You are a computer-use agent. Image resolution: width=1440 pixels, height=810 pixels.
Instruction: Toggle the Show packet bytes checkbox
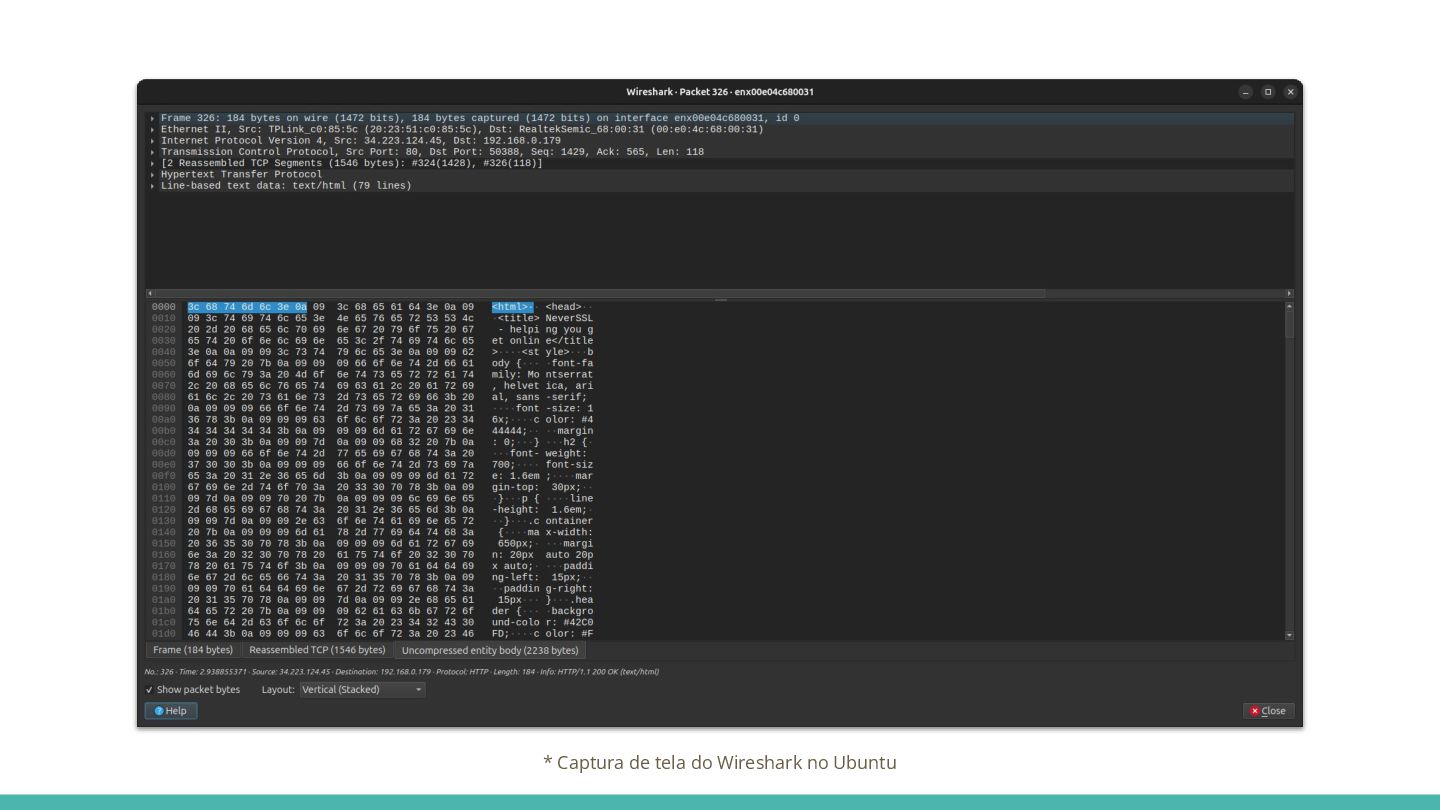point(150,690)
